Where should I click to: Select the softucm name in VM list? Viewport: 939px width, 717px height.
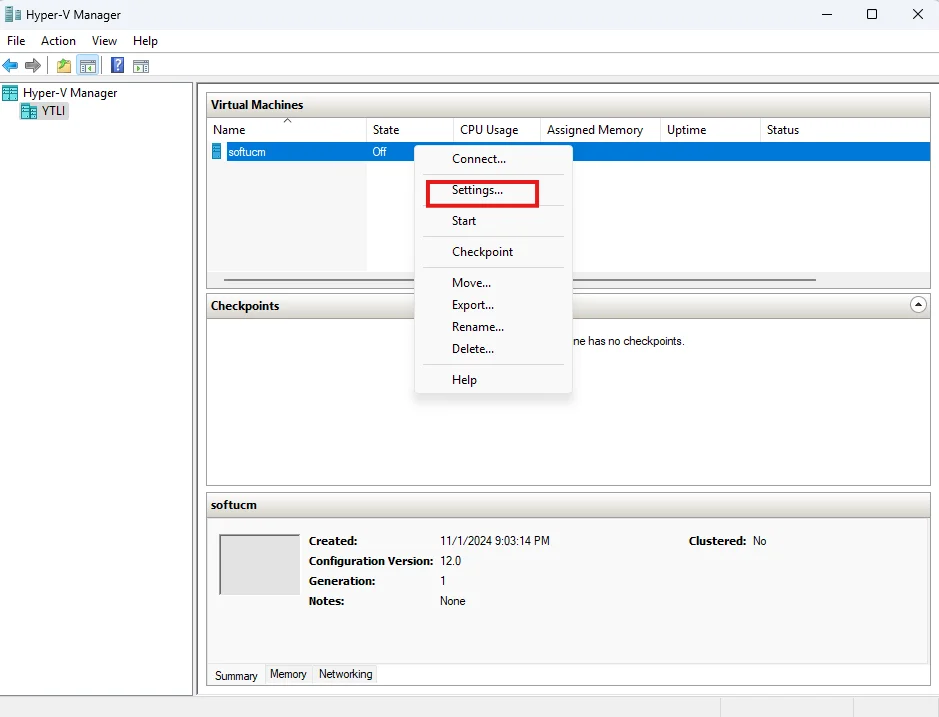tap(247, 152)
